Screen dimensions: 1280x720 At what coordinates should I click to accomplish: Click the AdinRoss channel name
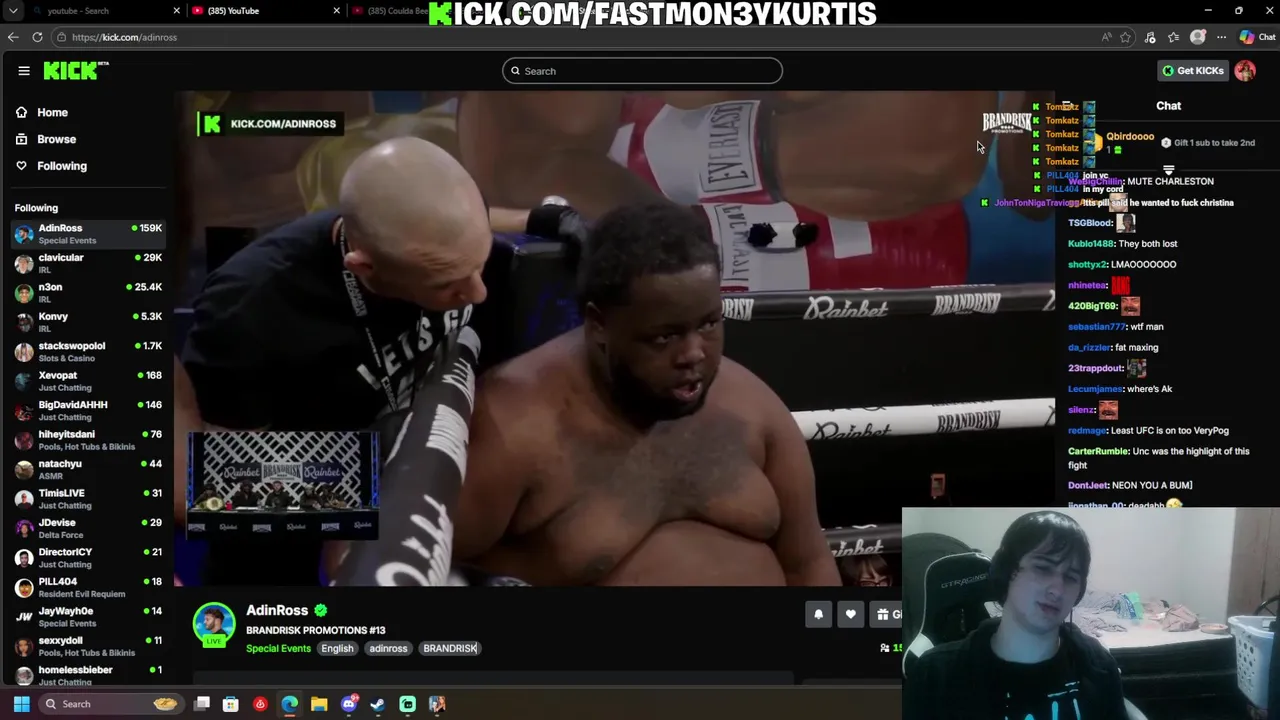pos(277,610)
